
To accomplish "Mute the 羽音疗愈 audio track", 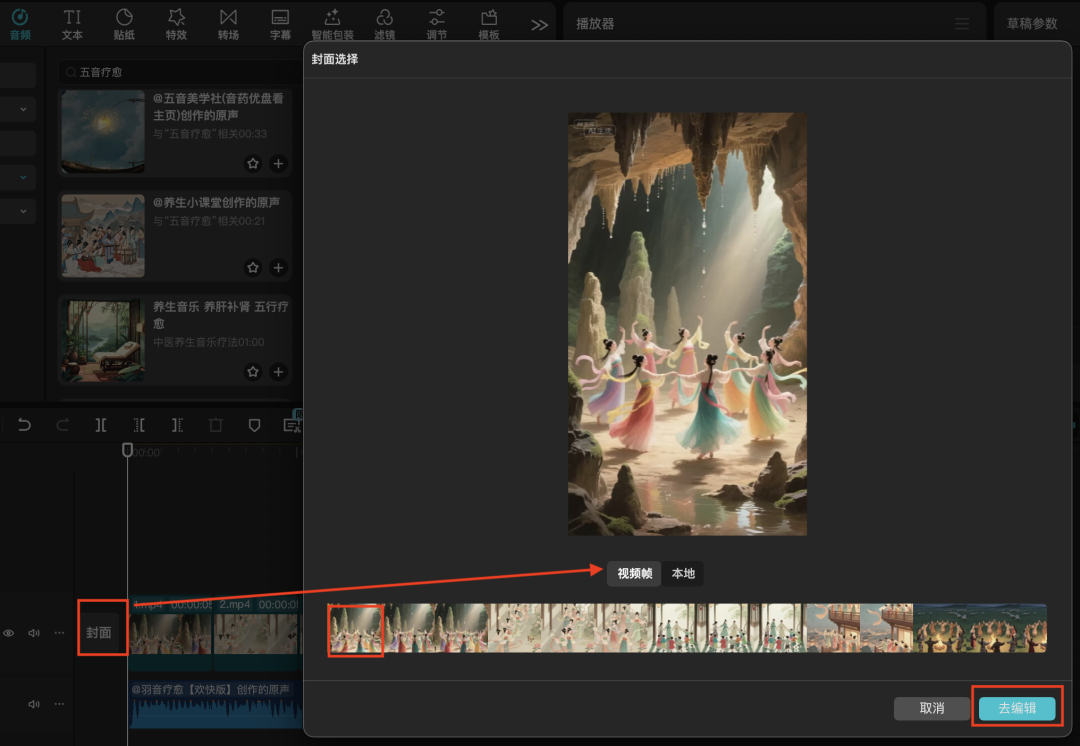I will pyautogui.click(x=34, y=704).
